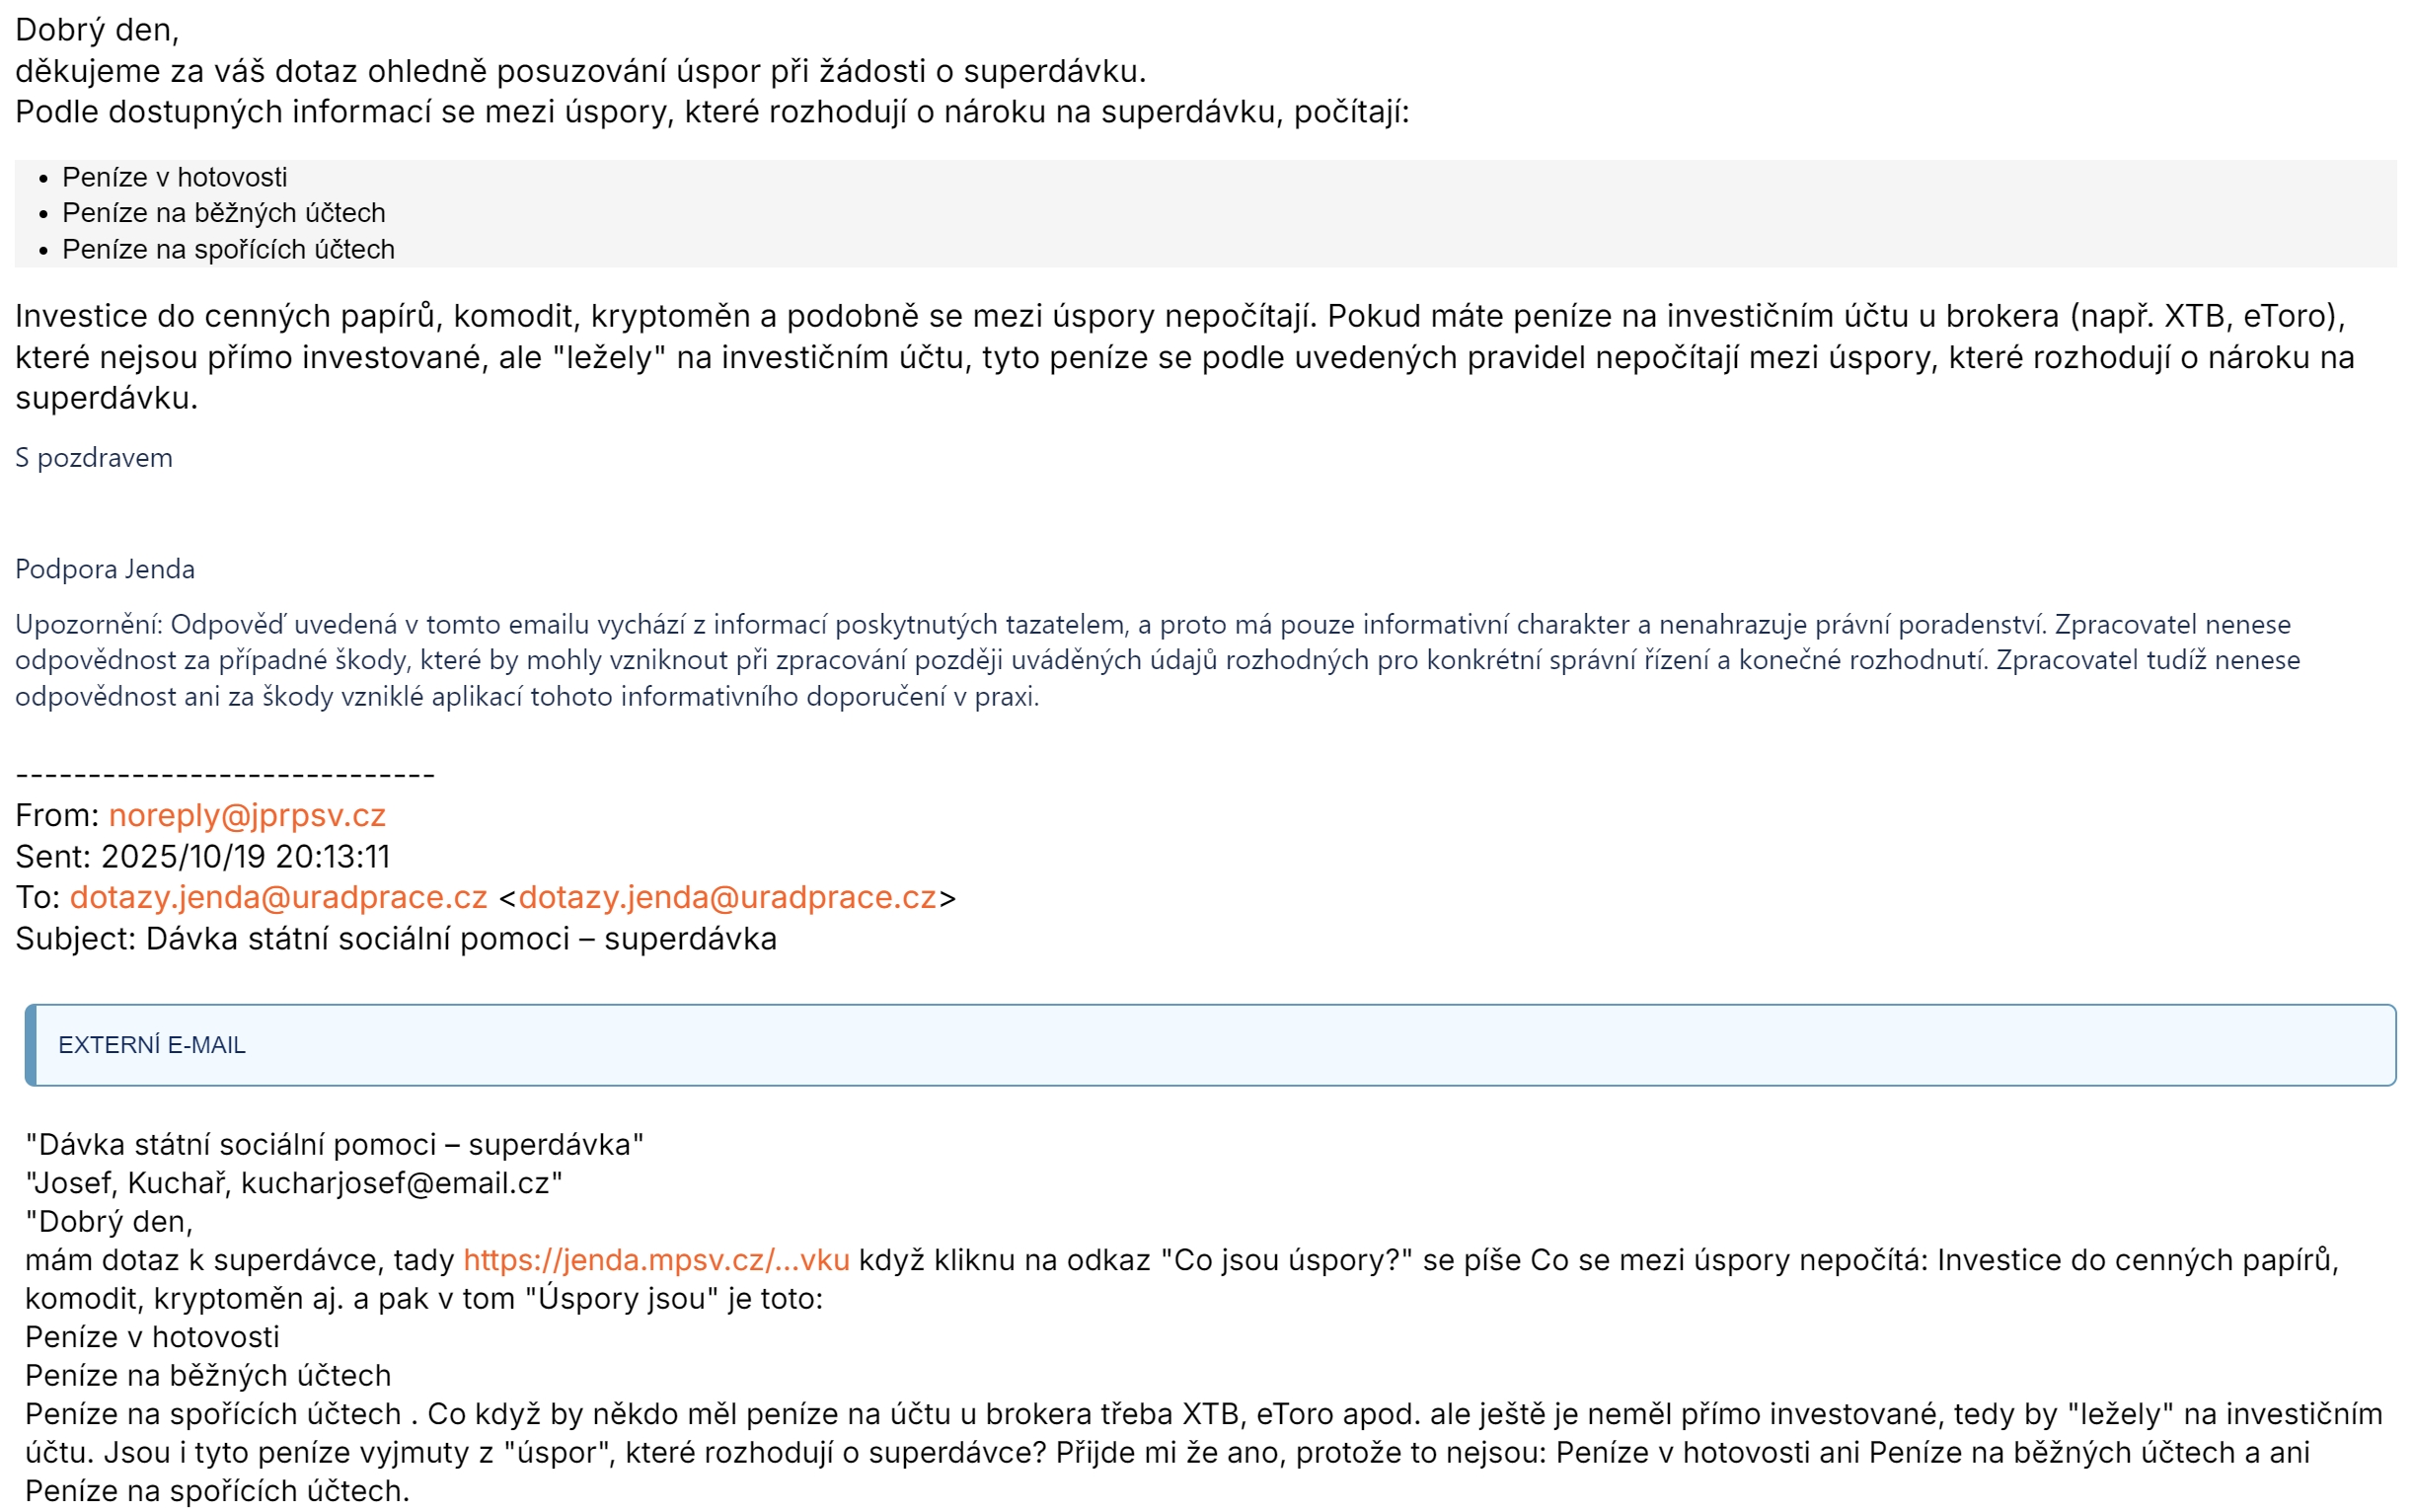Click the S pozdravem closing text
Viewport: 2413px width, 1512px height.
pyautogui.click(x=94, y=458)
